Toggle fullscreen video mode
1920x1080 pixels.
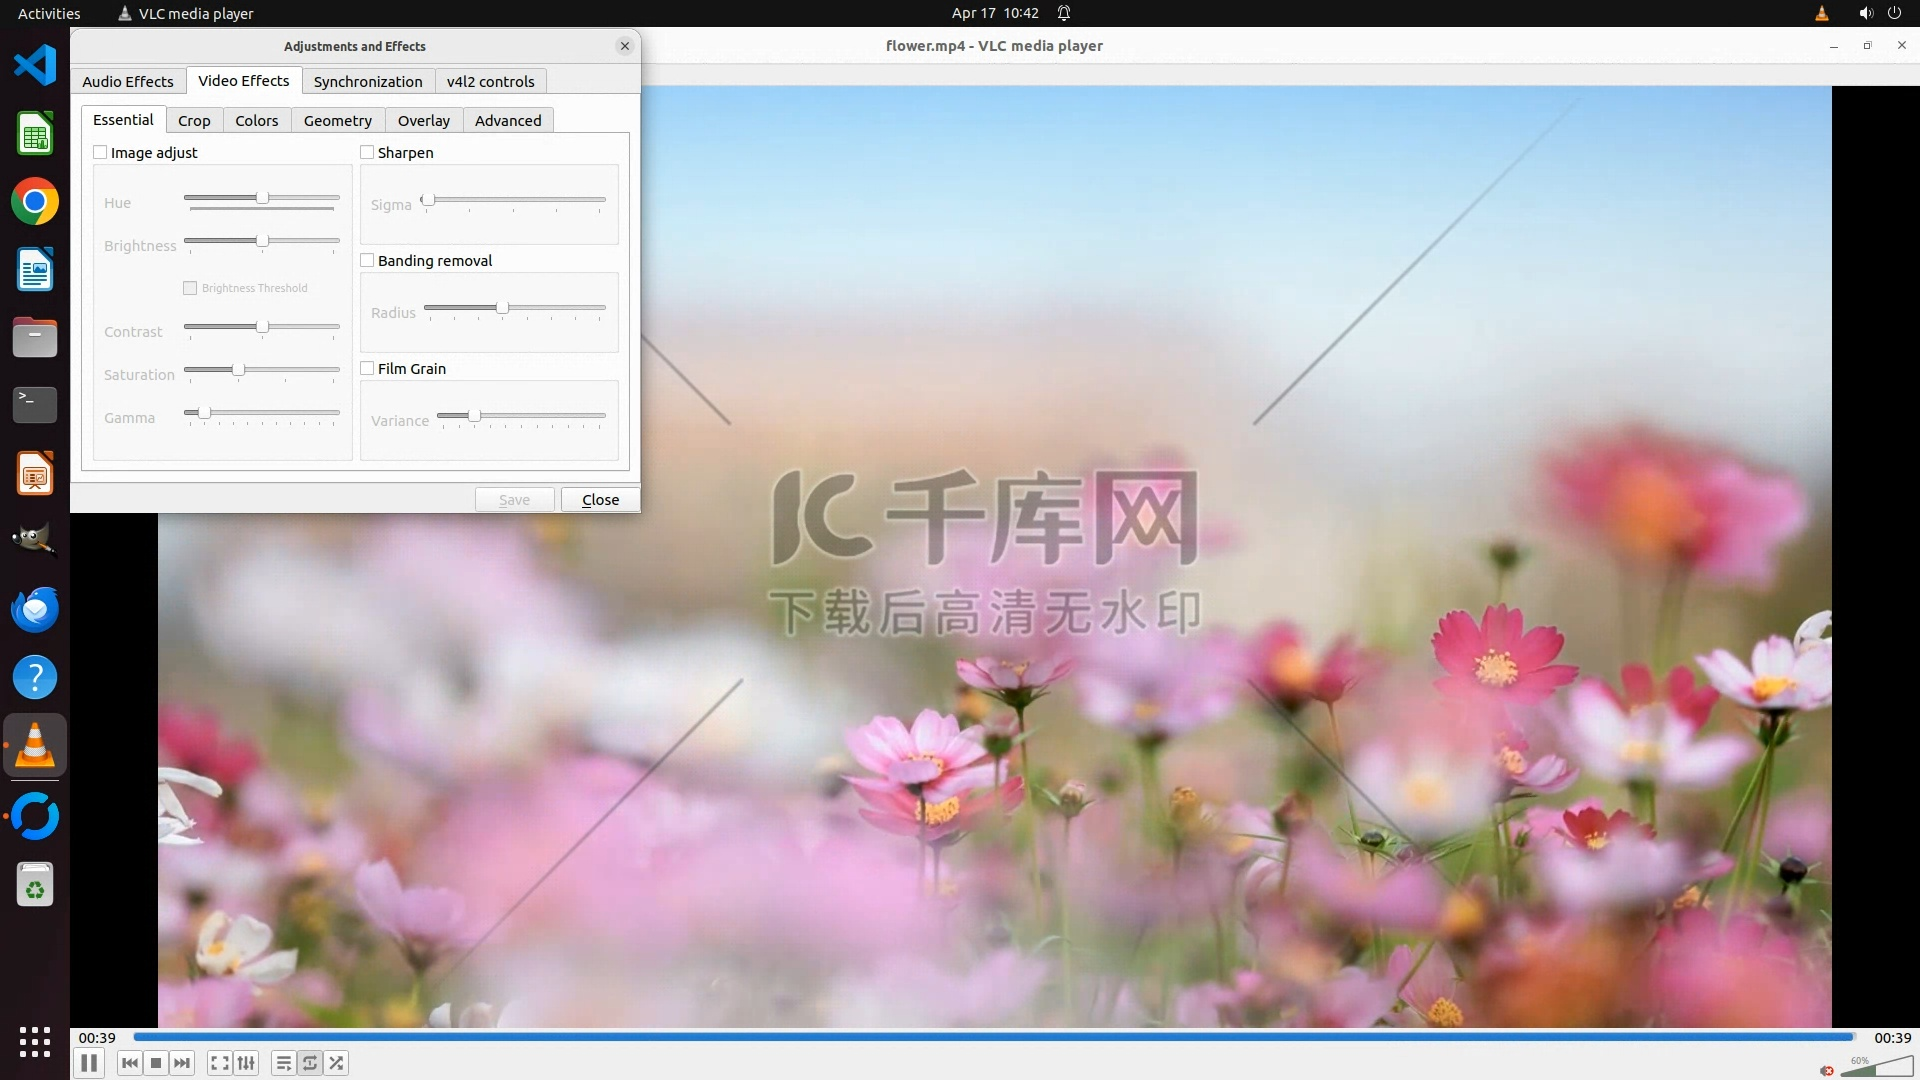pos(219,1063)
